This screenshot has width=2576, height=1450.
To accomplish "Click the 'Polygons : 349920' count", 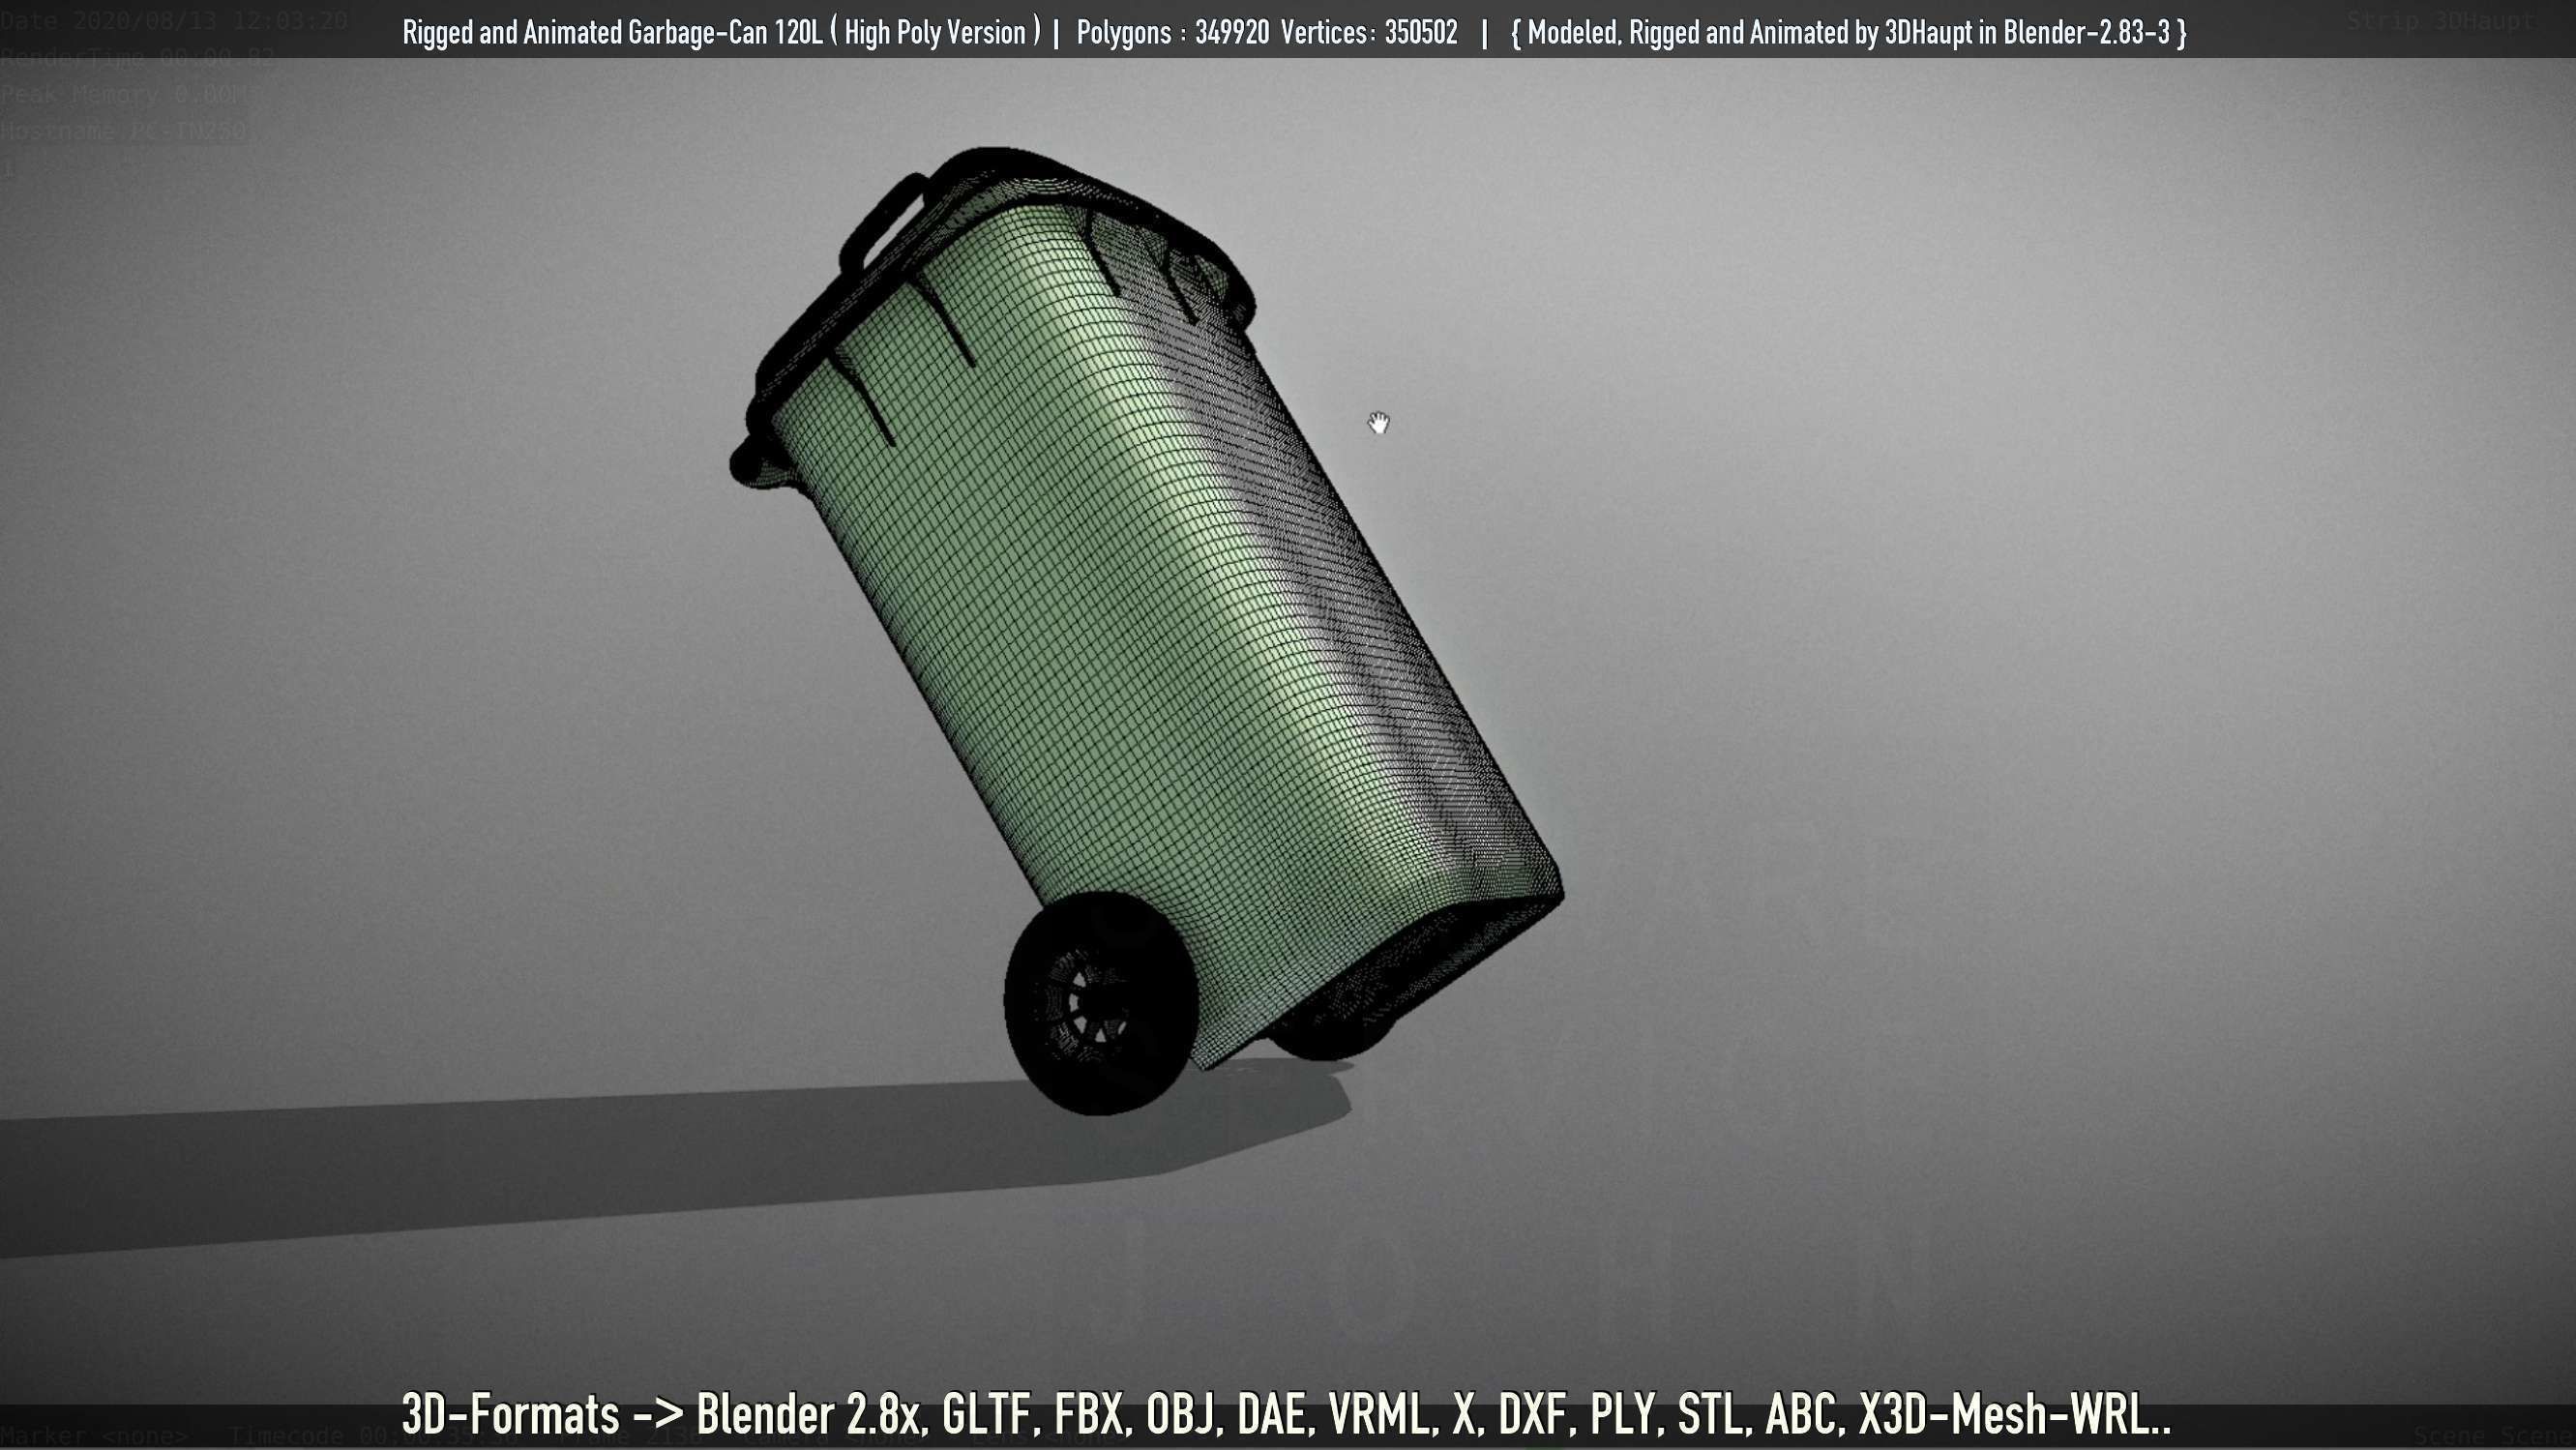I will click(x=1172, y=32).
